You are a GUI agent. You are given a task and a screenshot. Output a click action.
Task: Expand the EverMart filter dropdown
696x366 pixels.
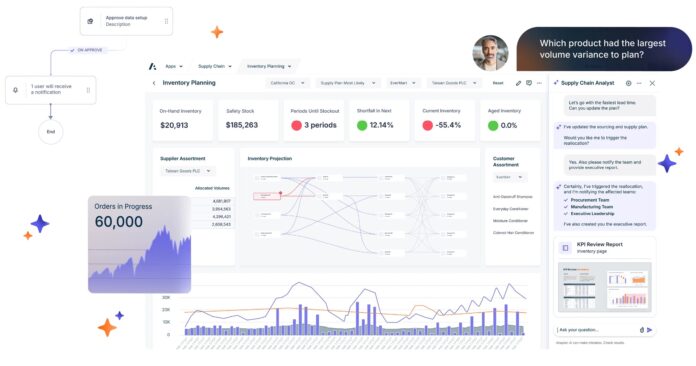pos(403,83)
